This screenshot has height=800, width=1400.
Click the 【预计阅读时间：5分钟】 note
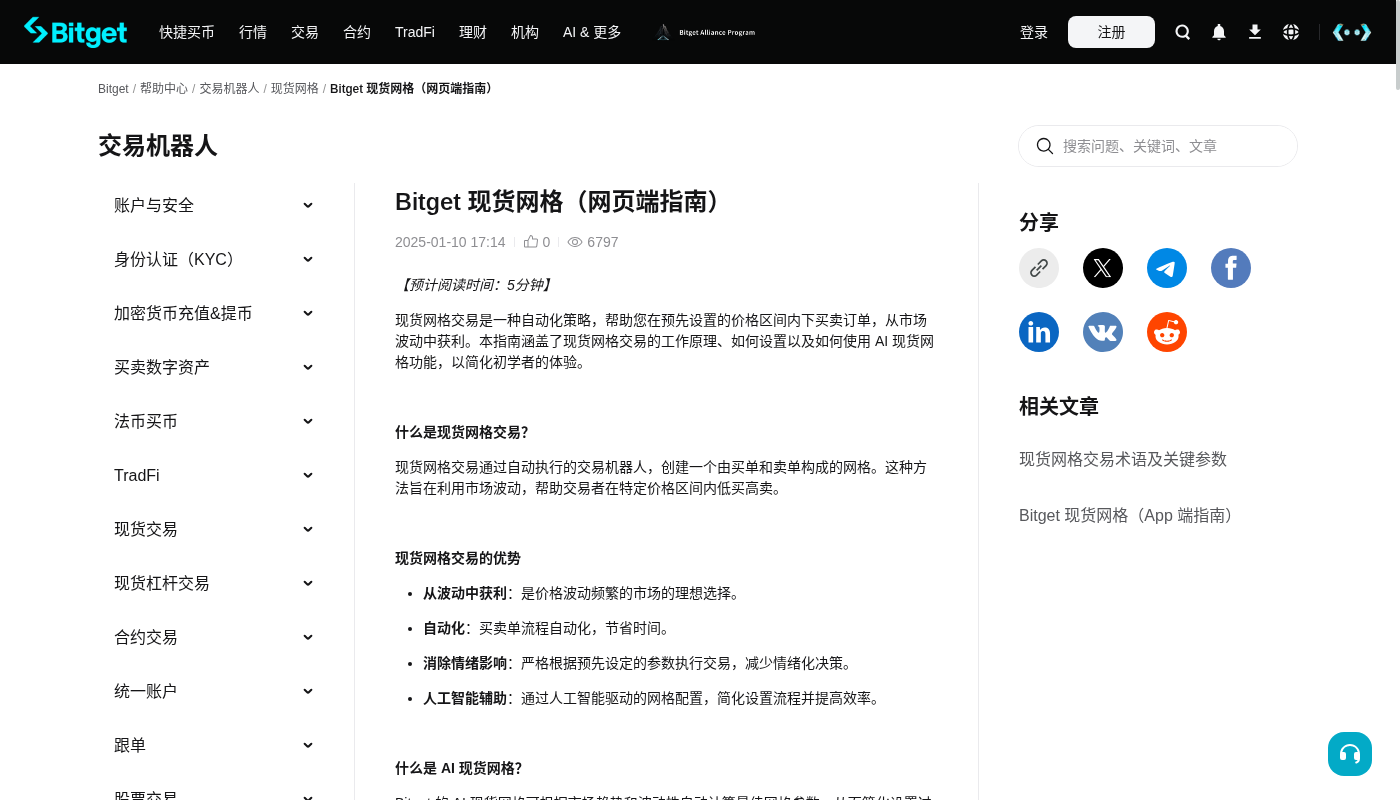pyautogui.click(x=475, y=285)
